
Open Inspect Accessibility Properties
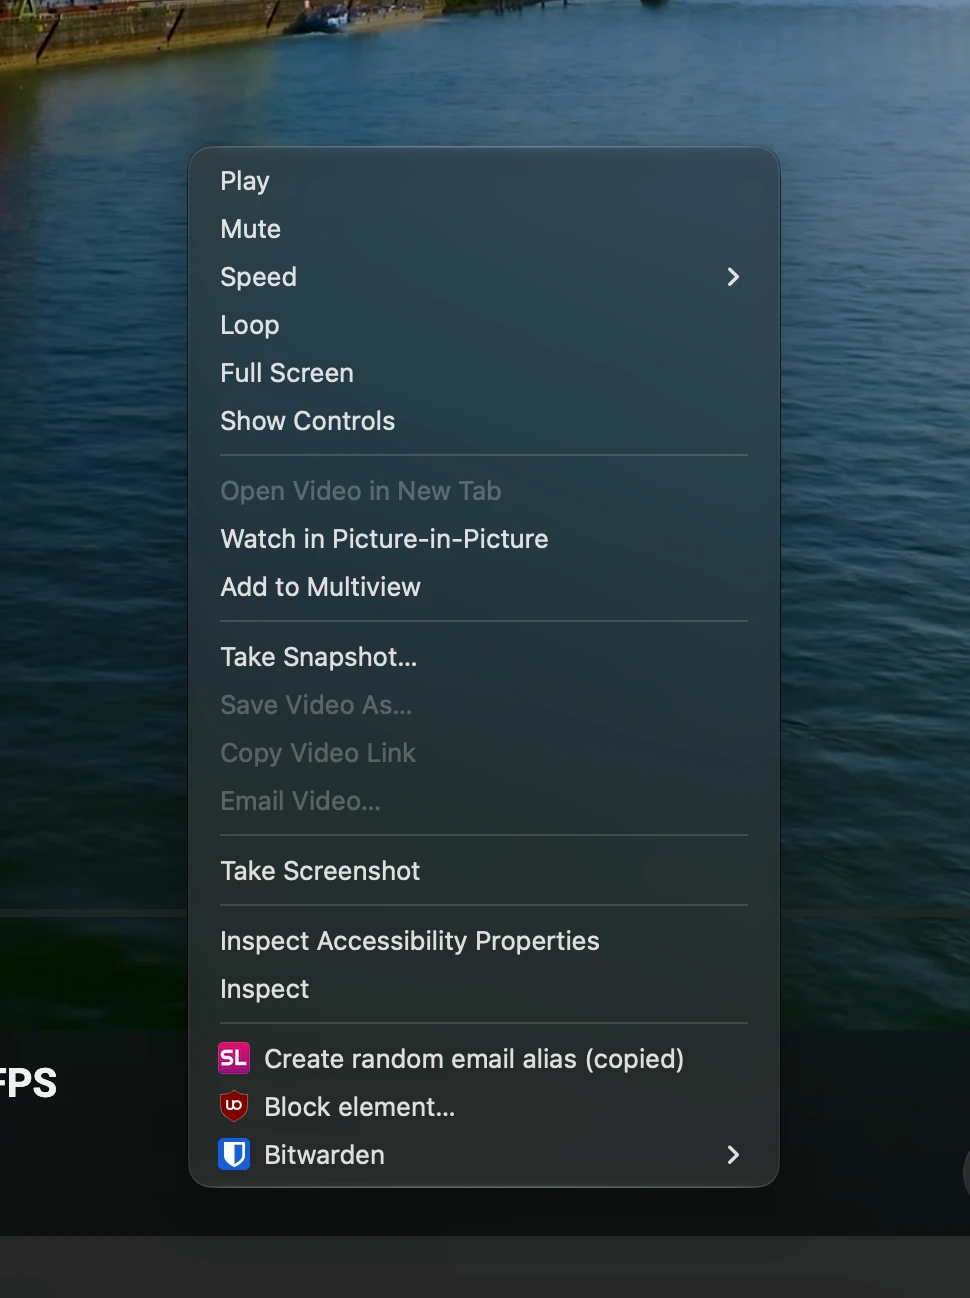484,941
